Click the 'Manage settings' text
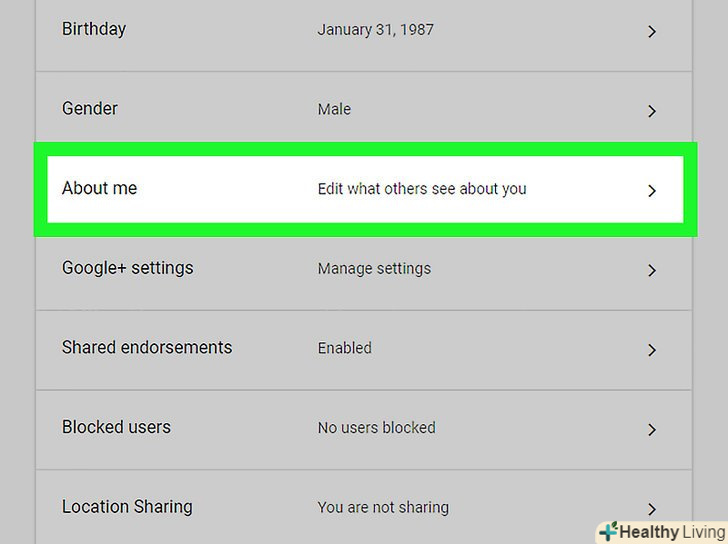The width and height of the screenshot is (728, 544). (374, 268)
